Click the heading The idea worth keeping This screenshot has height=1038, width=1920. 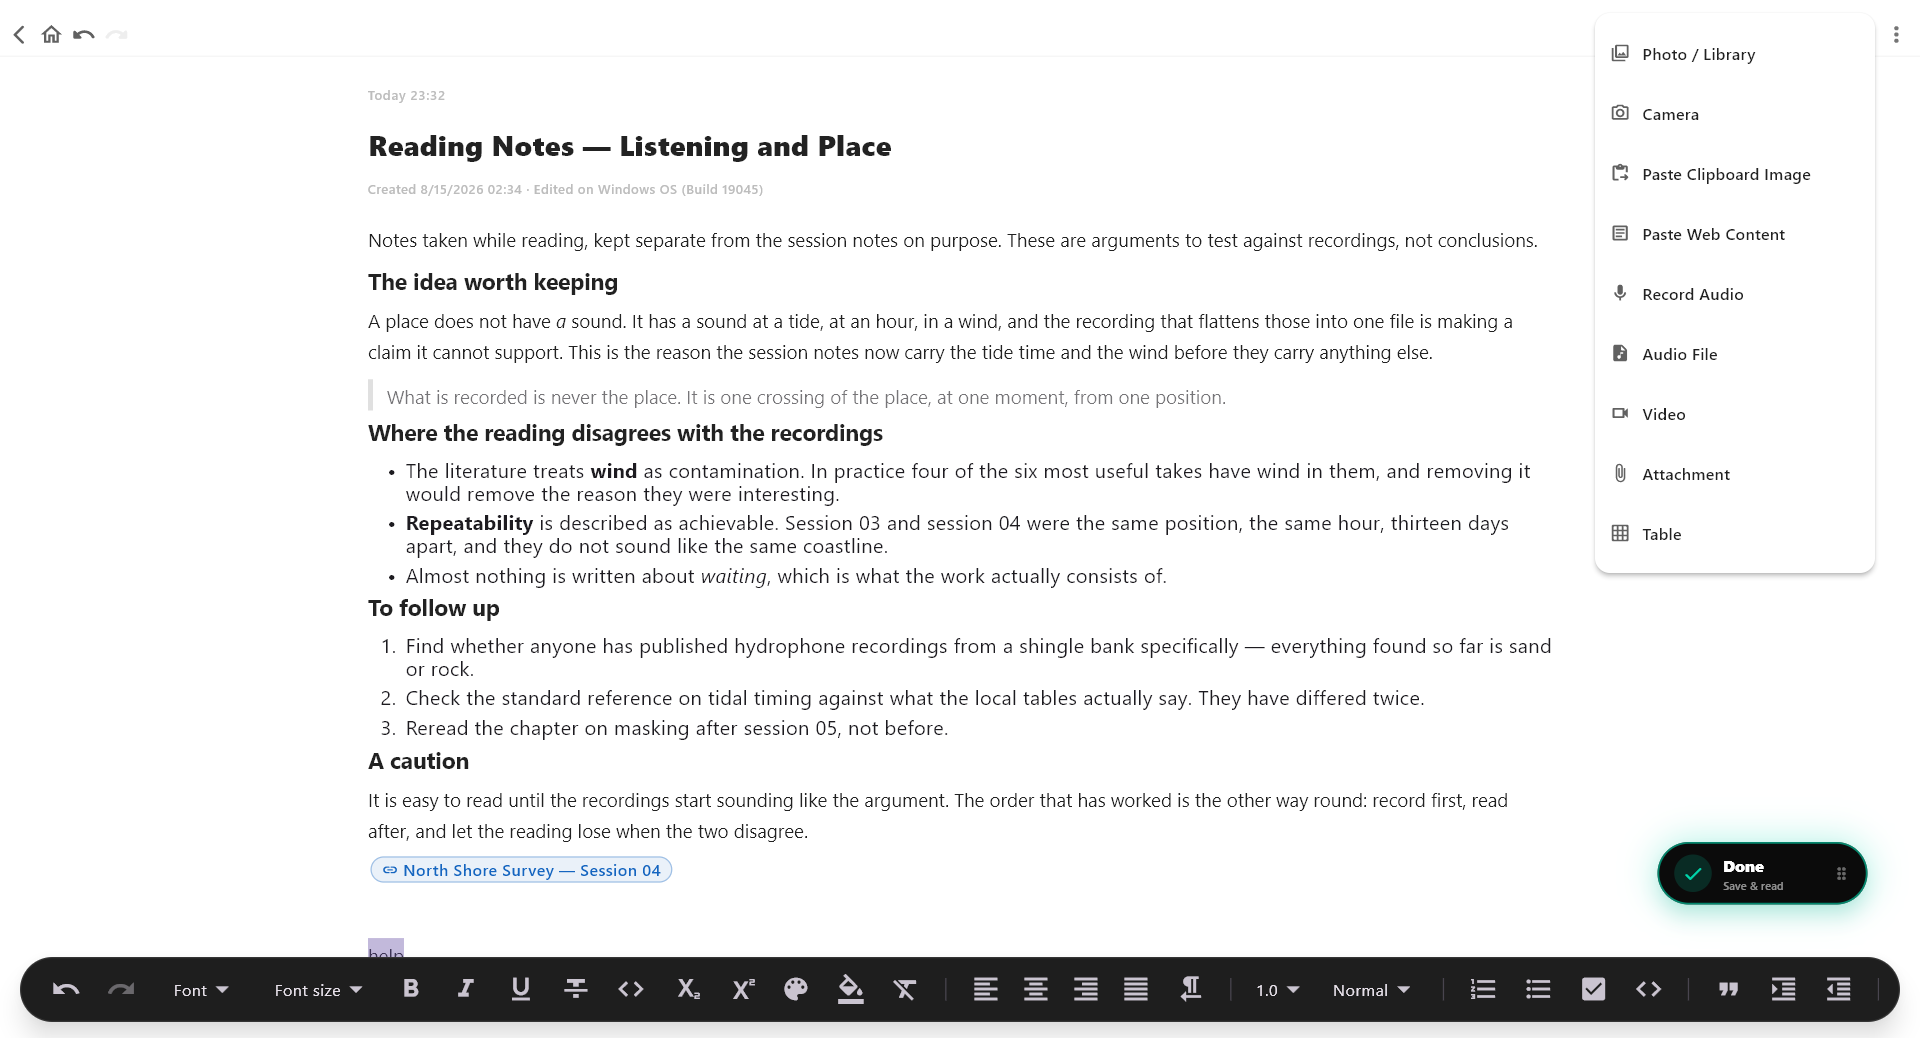coord(493,282)
